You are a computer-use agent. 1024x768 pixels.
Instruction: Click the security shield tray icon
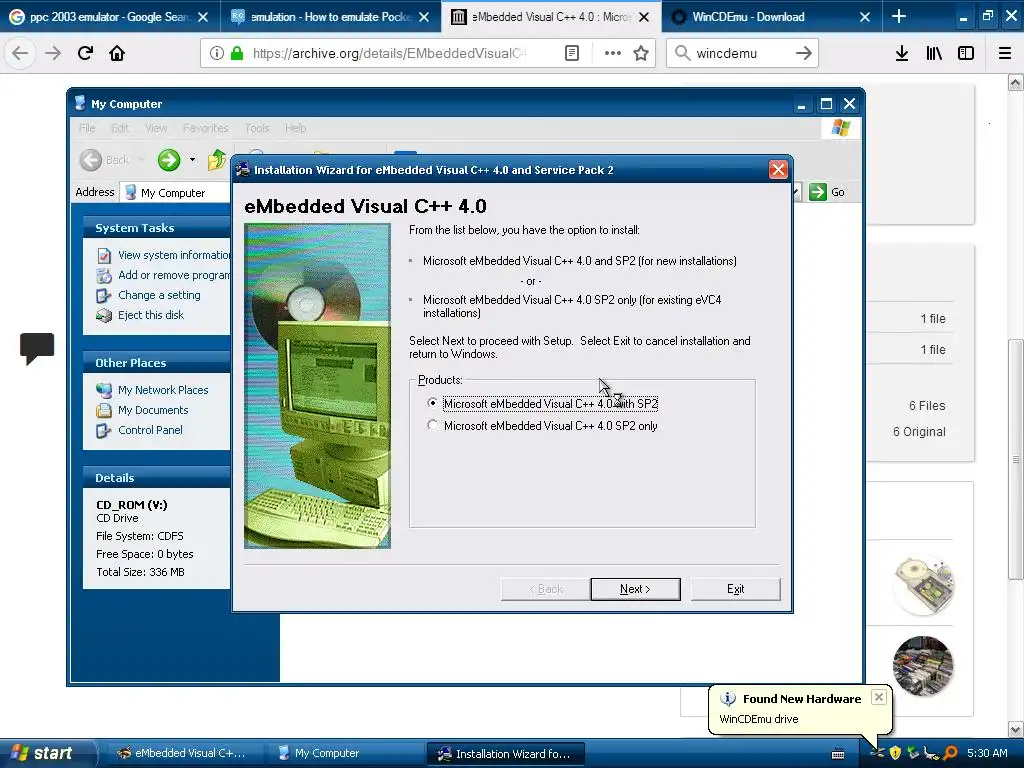(895, 753)
